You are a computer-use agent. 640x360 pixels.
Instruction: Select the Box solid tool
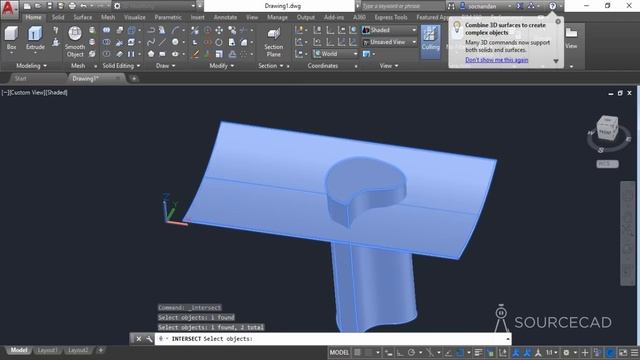11,38
